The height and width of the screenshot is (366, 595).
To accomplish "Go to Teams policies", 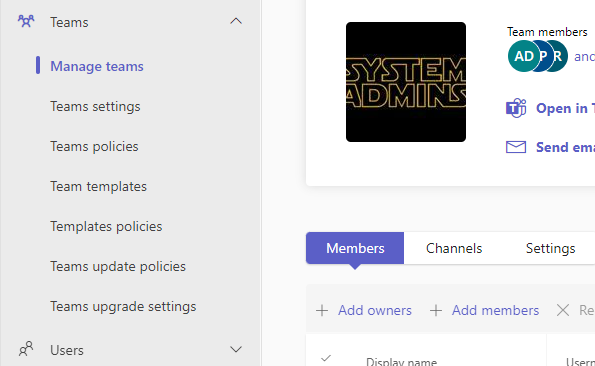I will pyautogui.click(x=94, y=146).
